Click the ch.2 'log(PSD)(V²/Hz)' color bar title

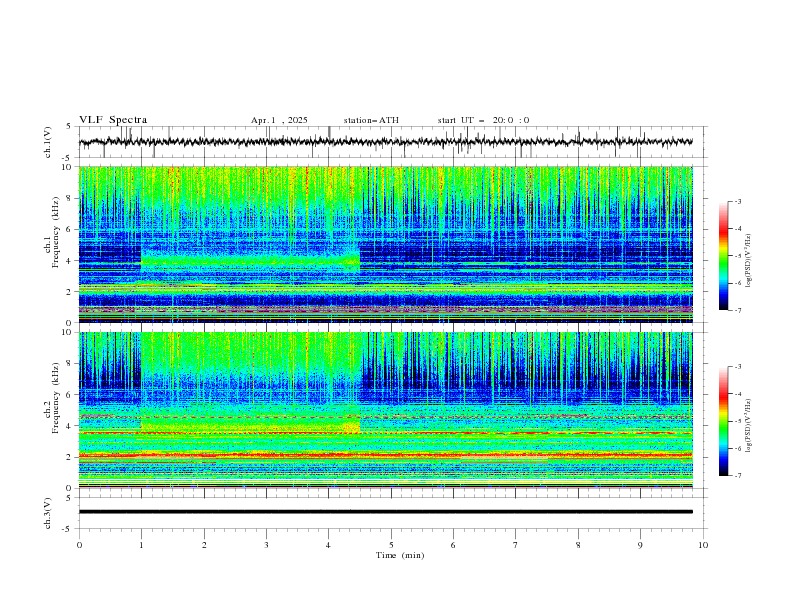(749, 426)
